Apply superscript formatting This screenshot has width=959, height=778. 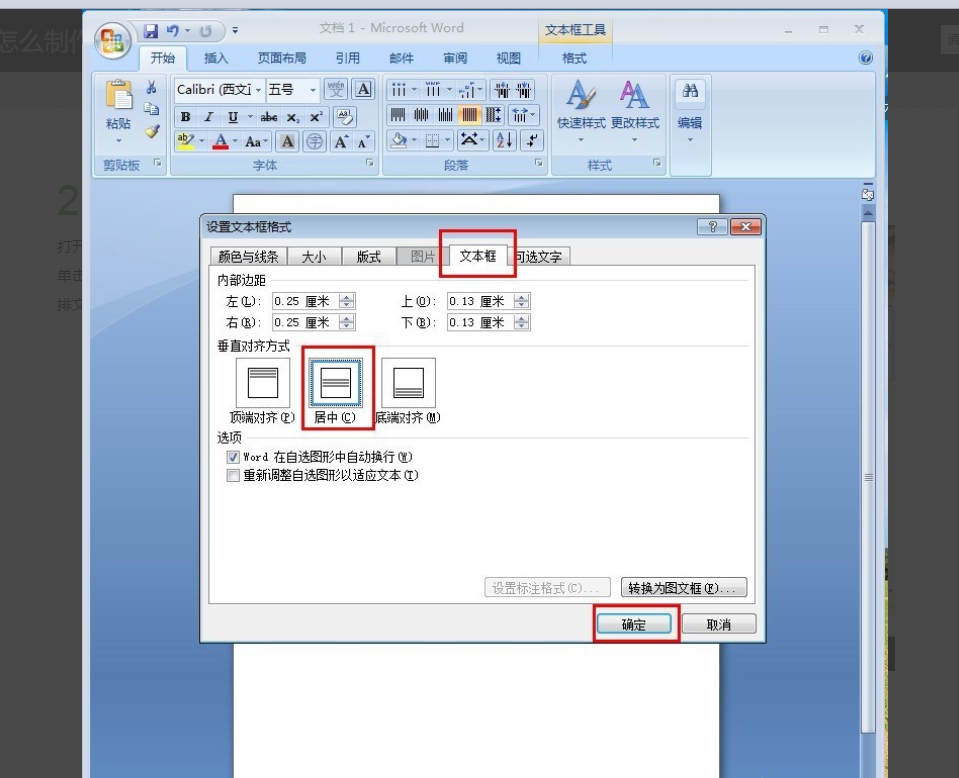point(316,117)
